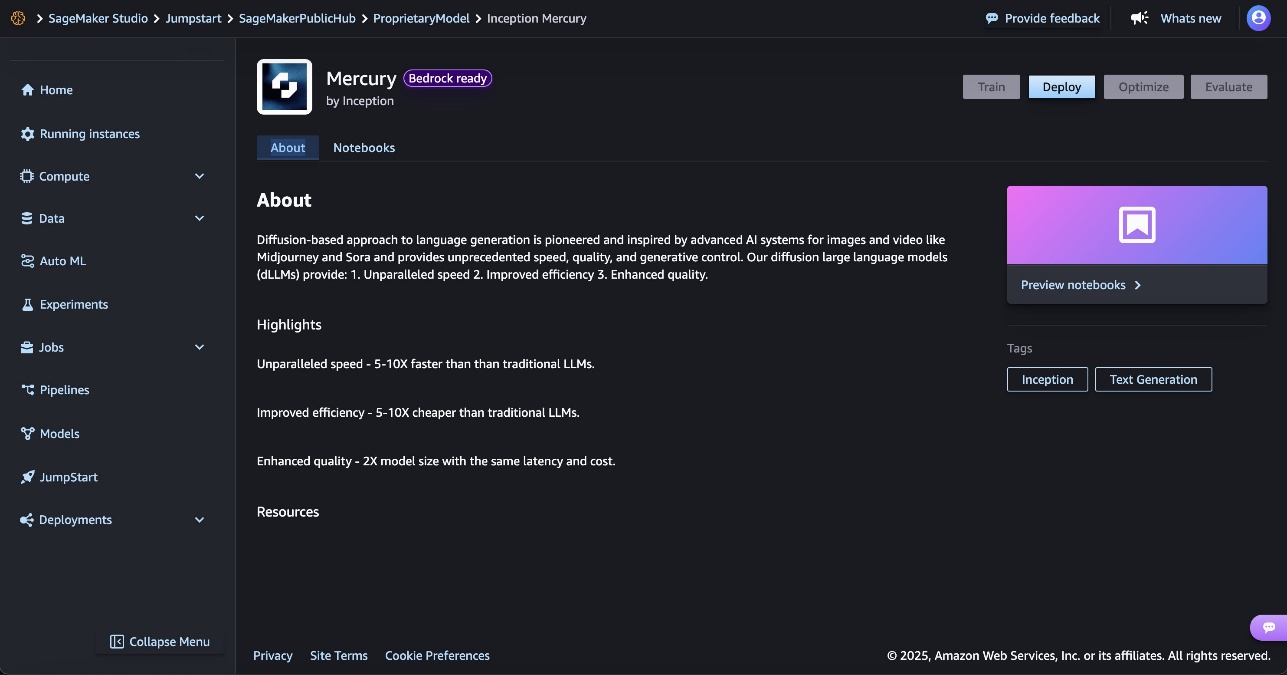1287x675 pixels.
Task: Go to Pipelines in the sidebar
Action: tap(56, 390)
